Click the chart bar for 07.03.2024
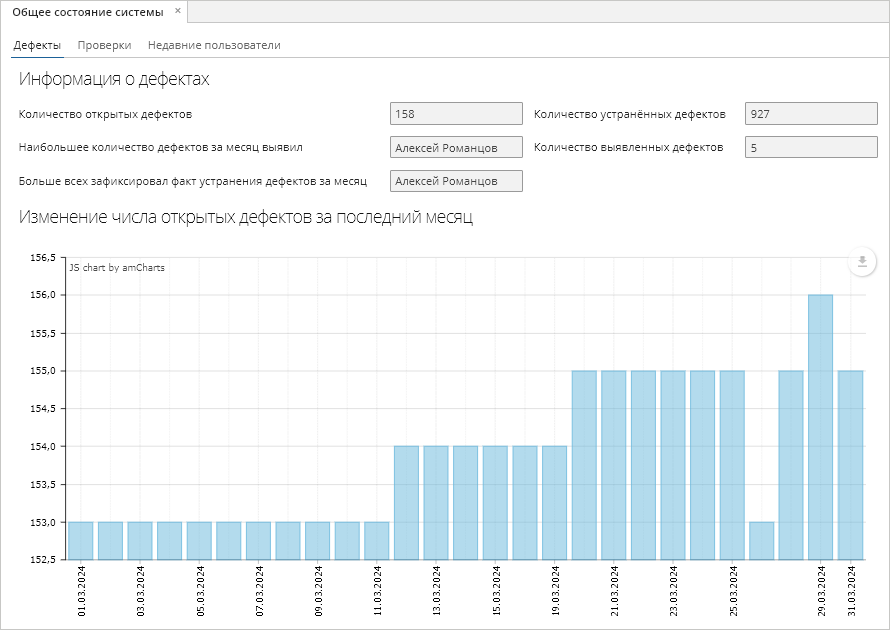This screenshot has height=630, width=890. [x=258, y=541]
